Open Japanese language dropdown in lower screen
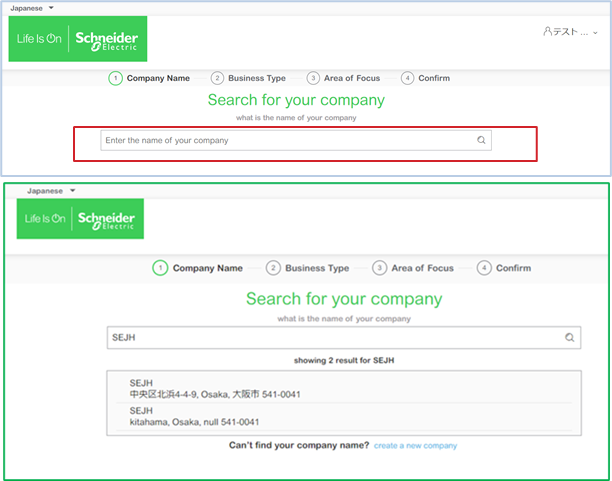Image resolution: width=612 pixels, height=481 pixels. tap(51, 191)
